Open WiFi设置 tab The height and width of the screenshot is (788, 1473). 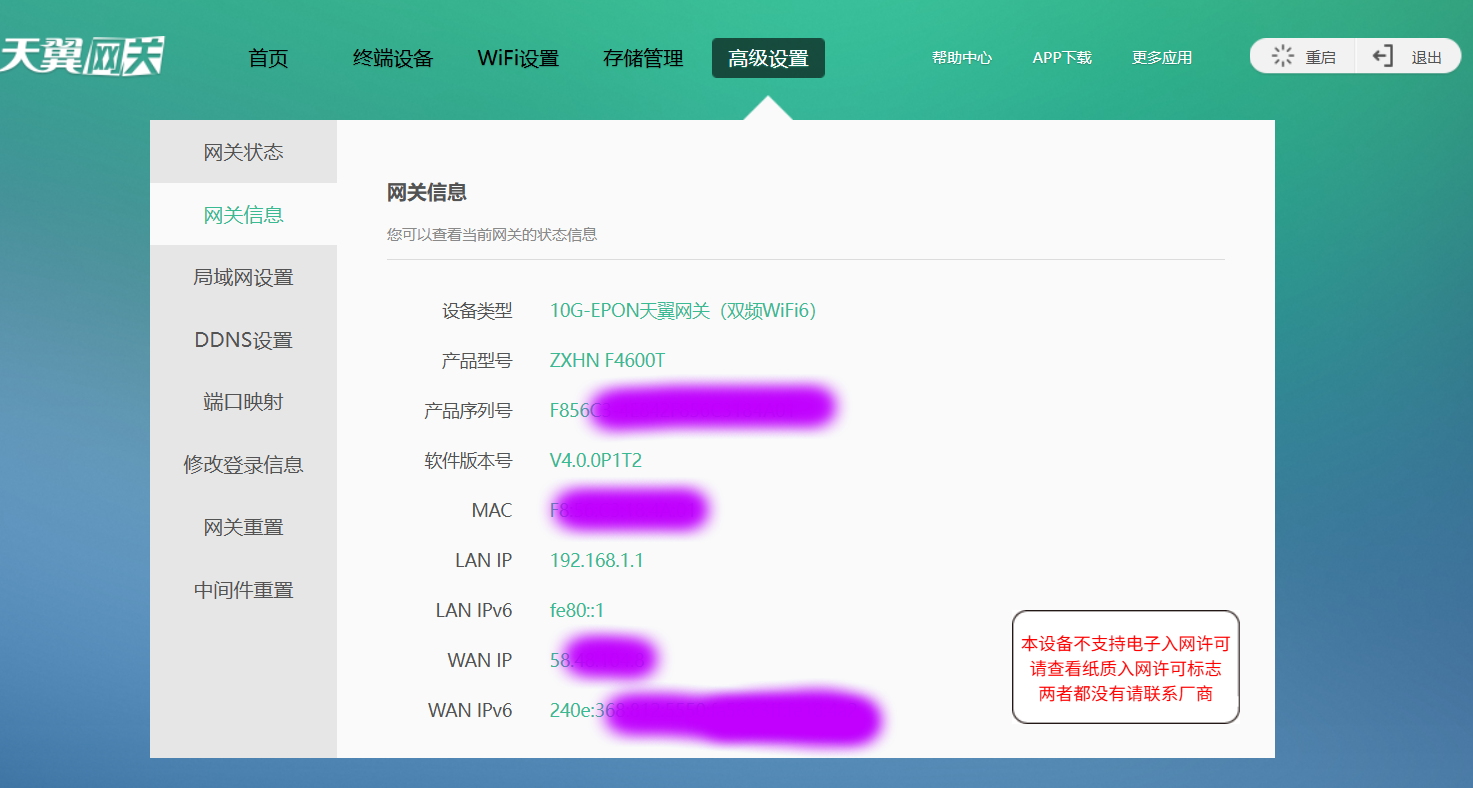[518, 58]
